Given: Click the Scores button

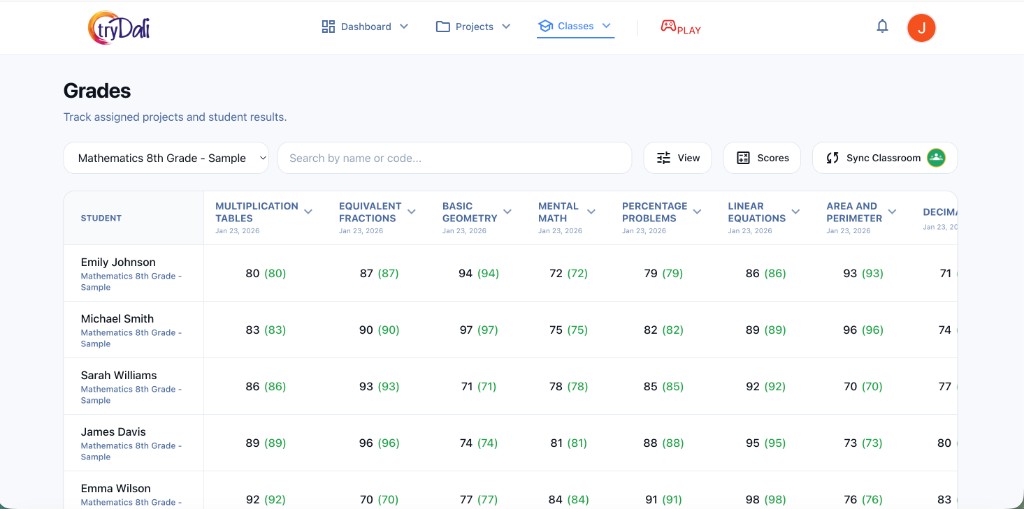Looking at the screenshot, I should click(762, 158).
